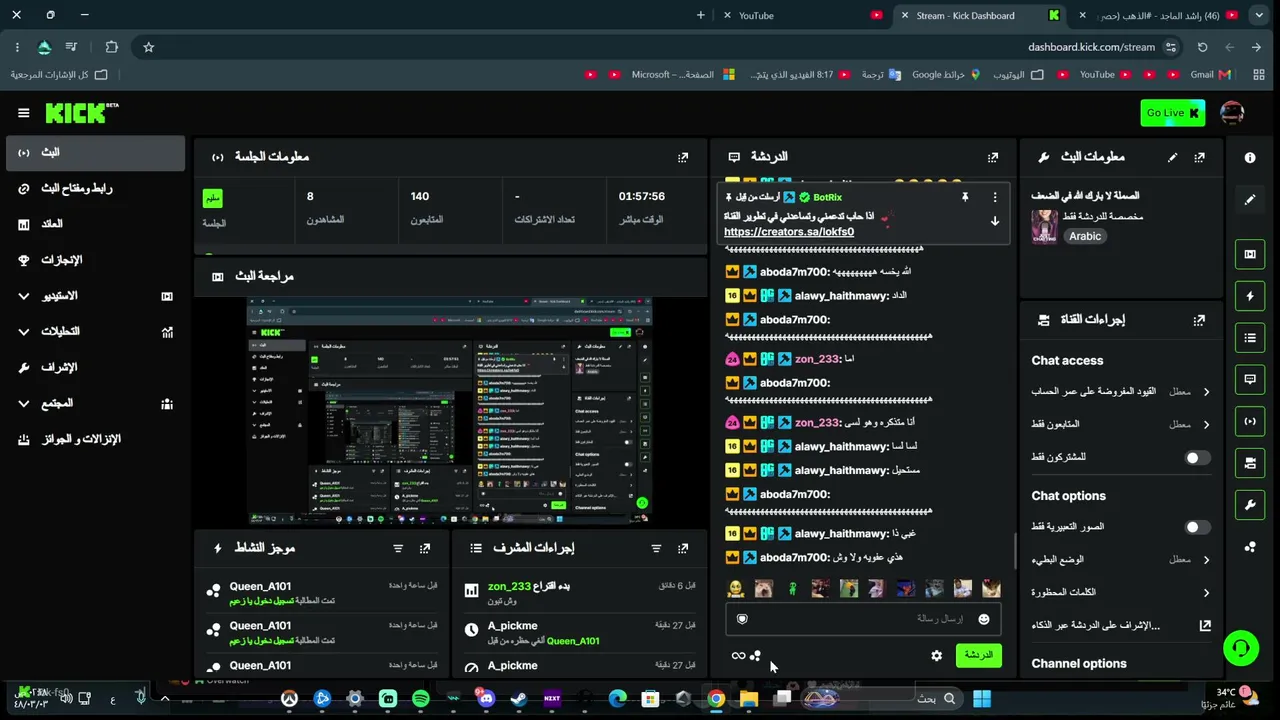Open الإشراف على الدردشة عبر الذكاء external link
The height and width of the screenshot is (720, 1280).
click(x=1205, y=625)
